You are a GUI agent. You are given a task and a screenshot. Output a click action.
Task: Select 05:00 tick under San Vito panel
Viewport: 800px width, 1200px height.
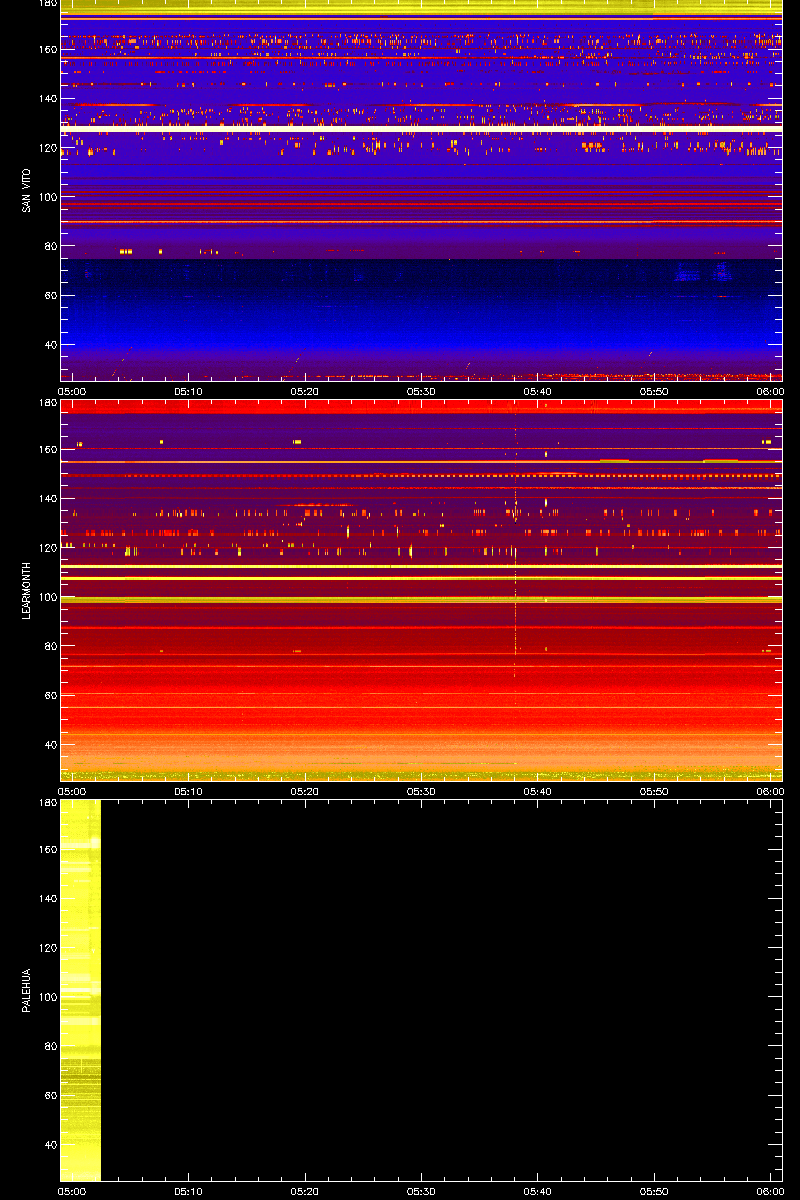pyautogui.click(x=72, y=391)
